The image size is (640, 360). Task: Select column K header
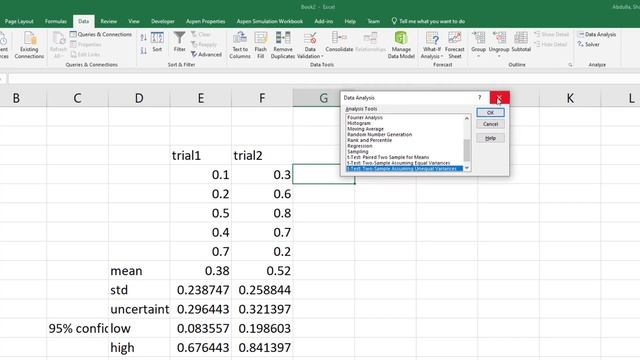(570, 98)
